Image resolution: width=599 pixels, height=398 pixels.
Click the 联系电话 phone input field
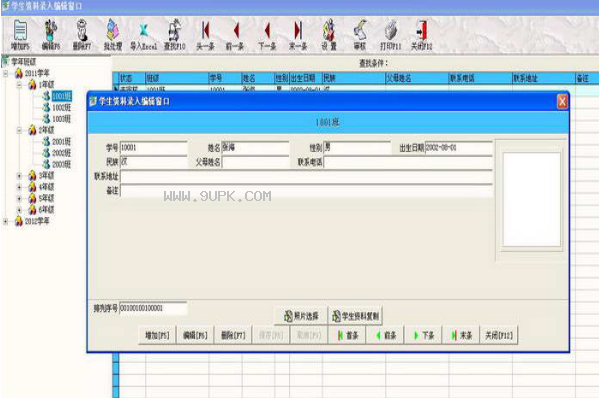(x=408, y=162)
